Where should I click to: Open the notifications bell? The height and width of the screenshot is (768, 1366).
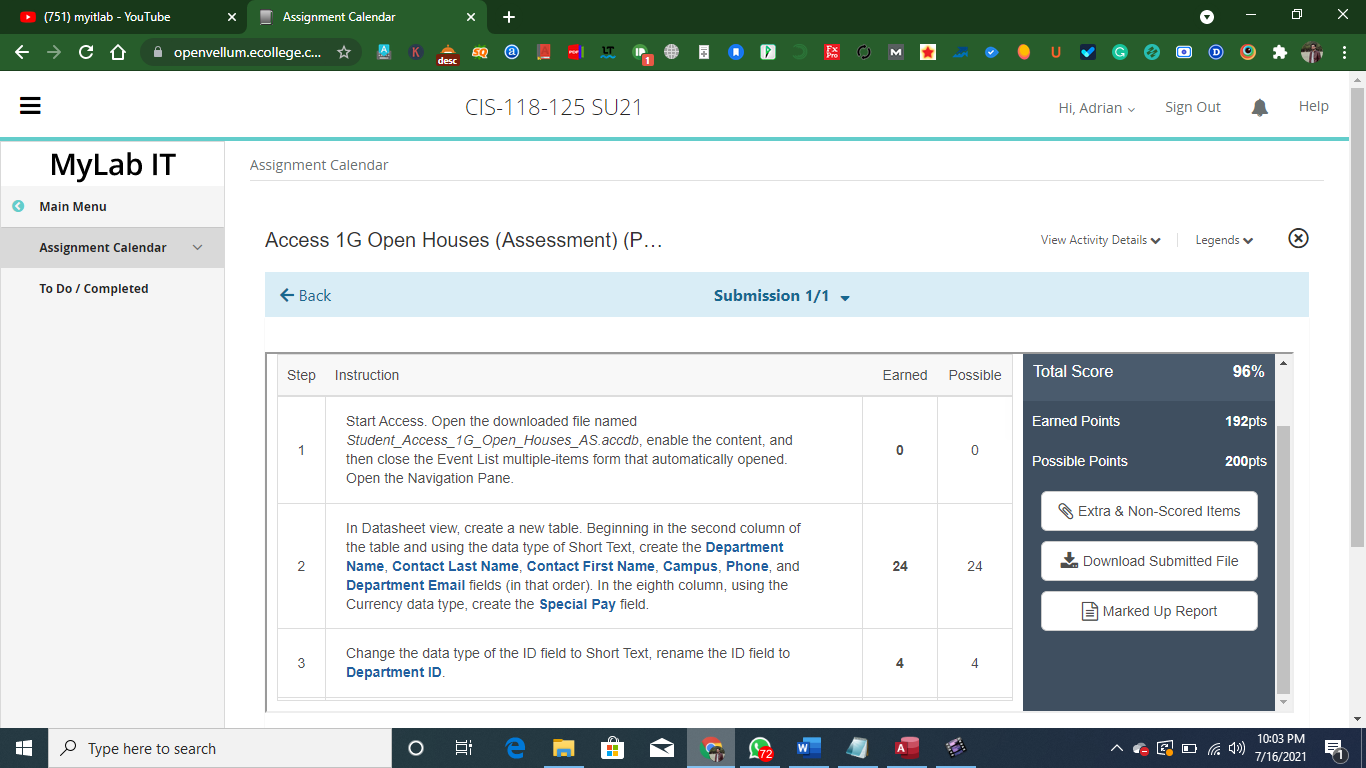tap(1260, 107)
